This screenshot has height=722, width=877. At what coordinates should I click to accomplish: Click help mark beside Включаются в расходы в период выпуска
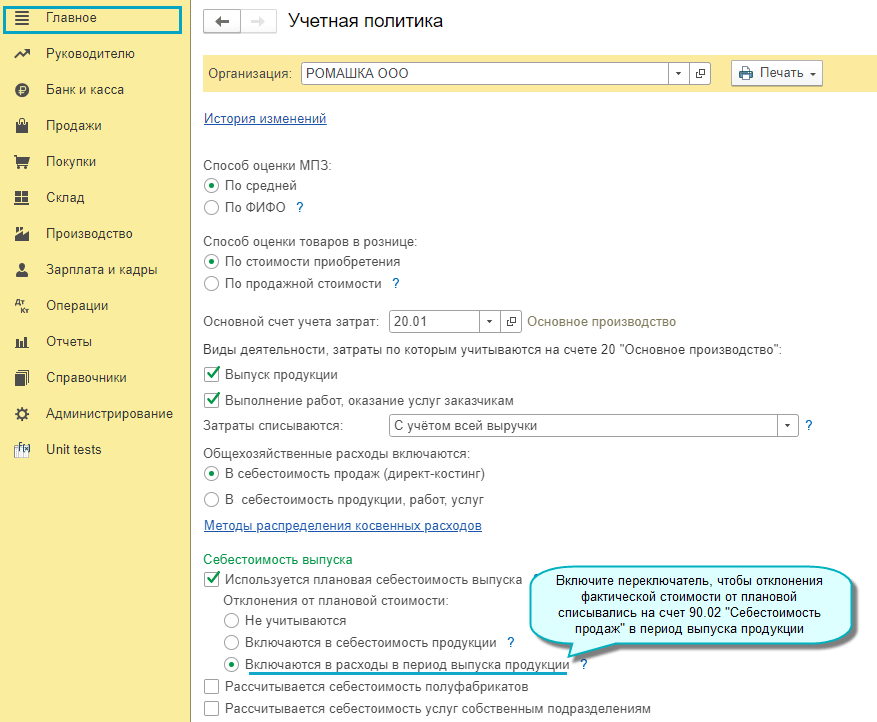coord(584,664)
